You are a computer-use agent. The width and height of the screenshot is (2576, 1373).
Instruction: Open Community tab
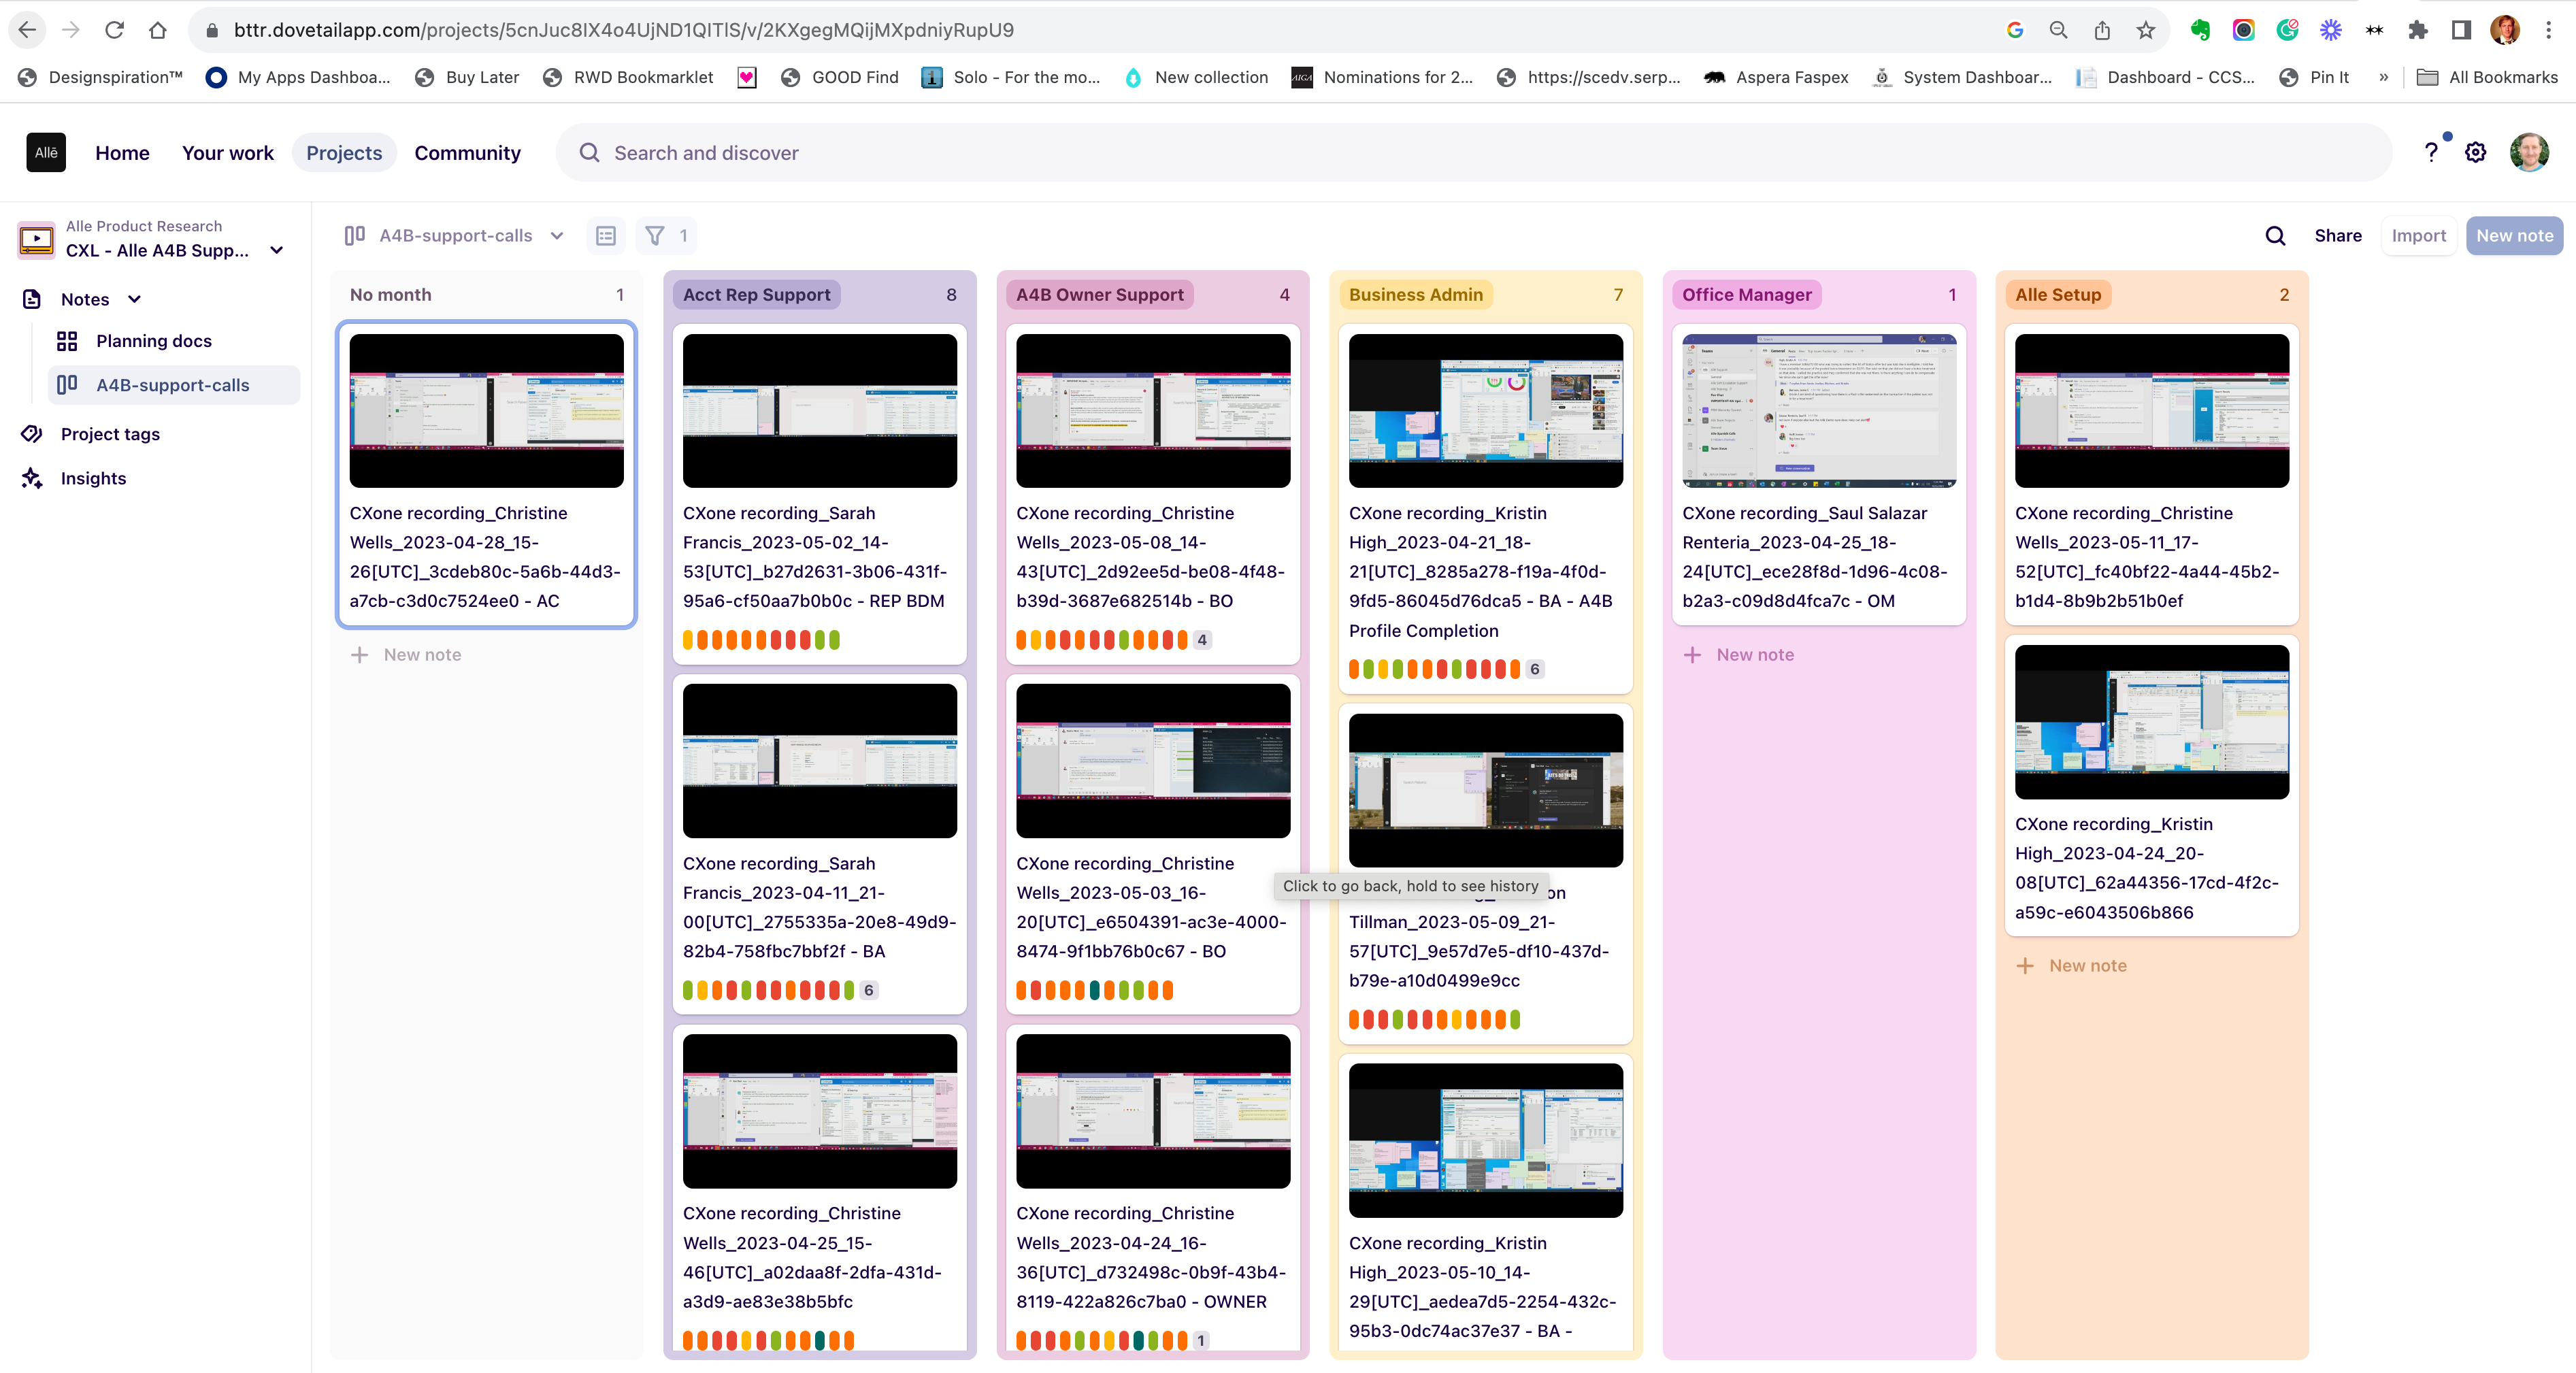pos(467,152)
